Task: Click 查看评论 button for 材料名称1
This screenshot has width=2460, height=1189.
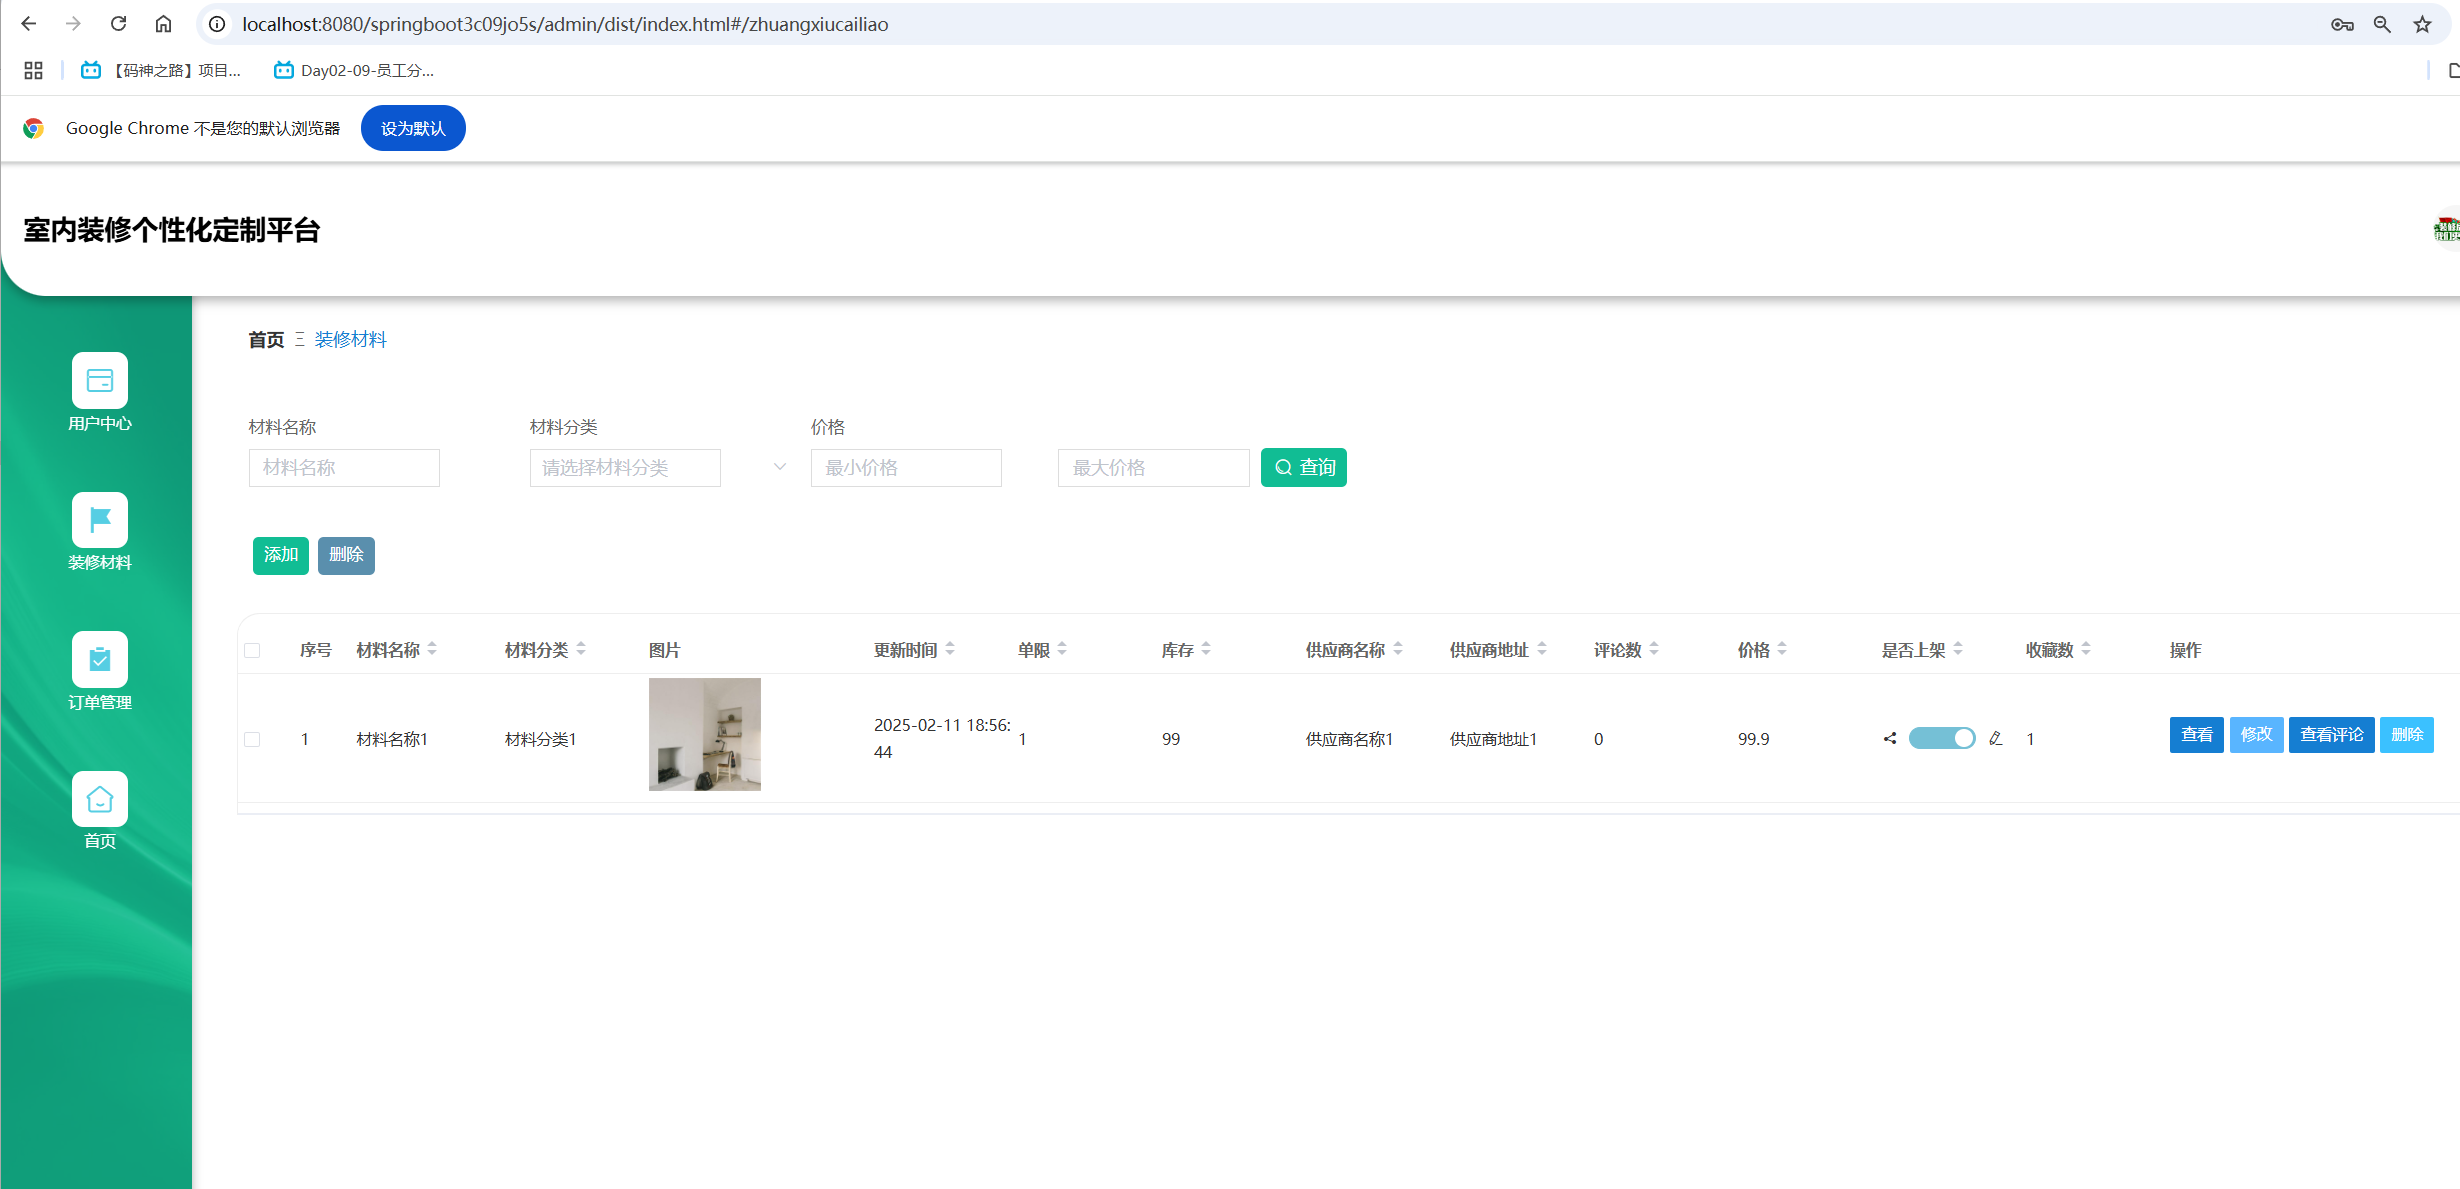Action: coord(2331,735)
